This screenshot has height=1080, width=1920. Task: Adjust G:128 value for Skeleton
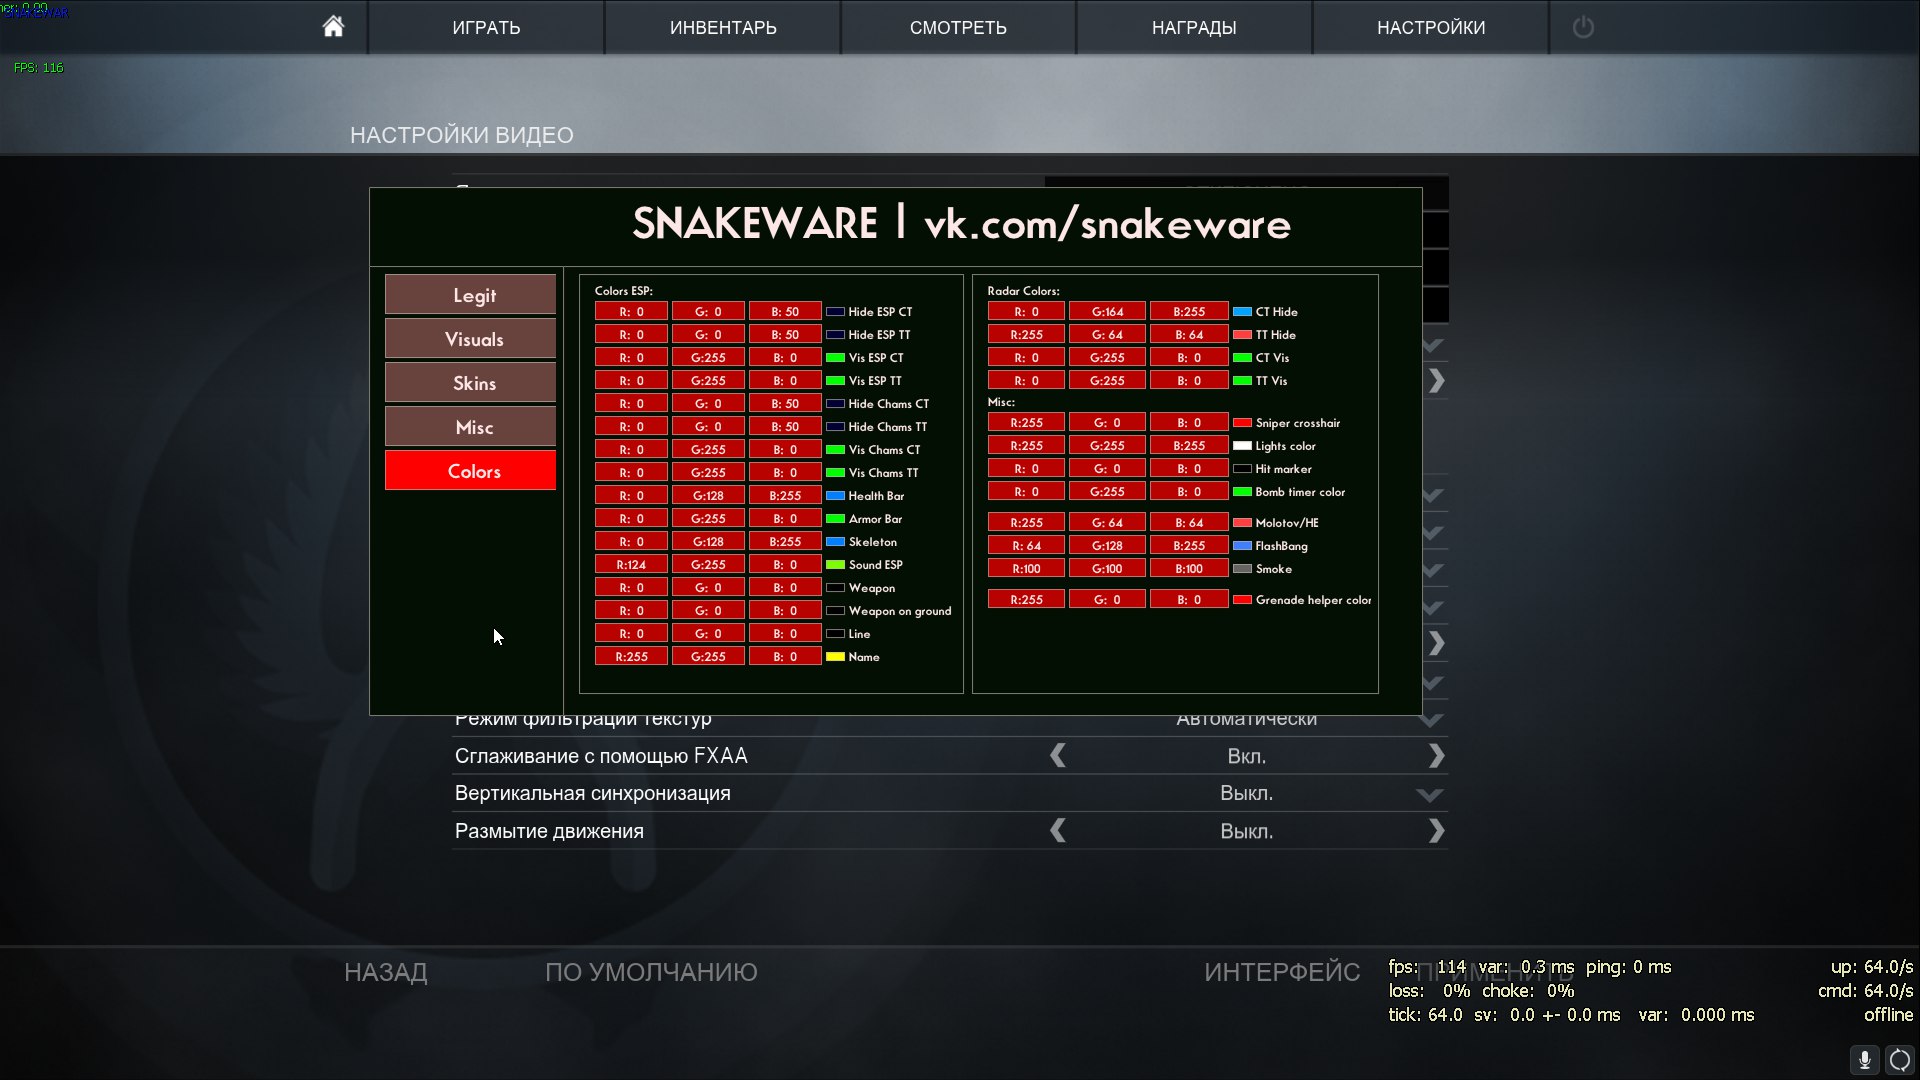(708, 542)
